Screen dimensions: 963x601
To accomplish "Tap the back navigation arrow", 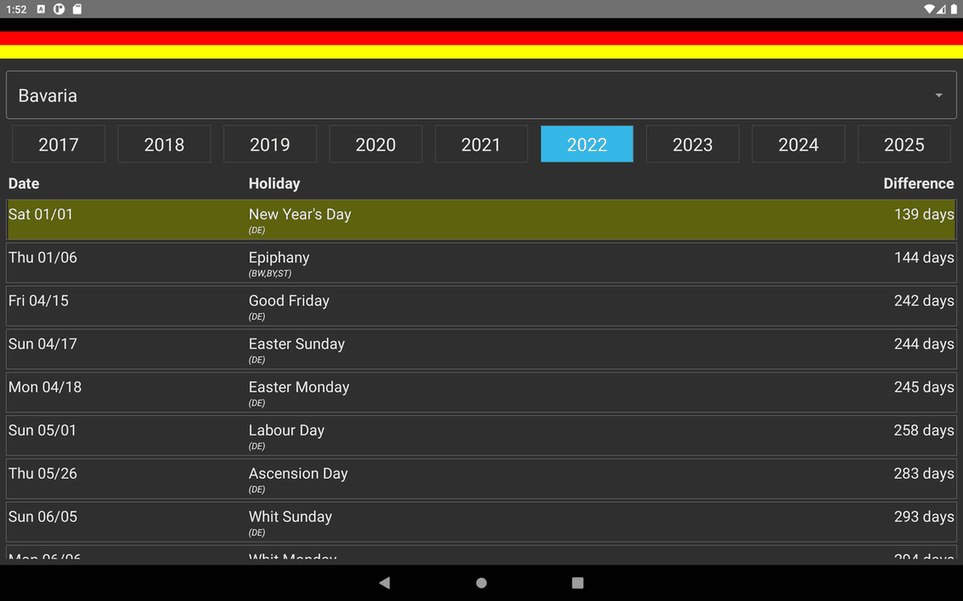I will tap(384, 582).
